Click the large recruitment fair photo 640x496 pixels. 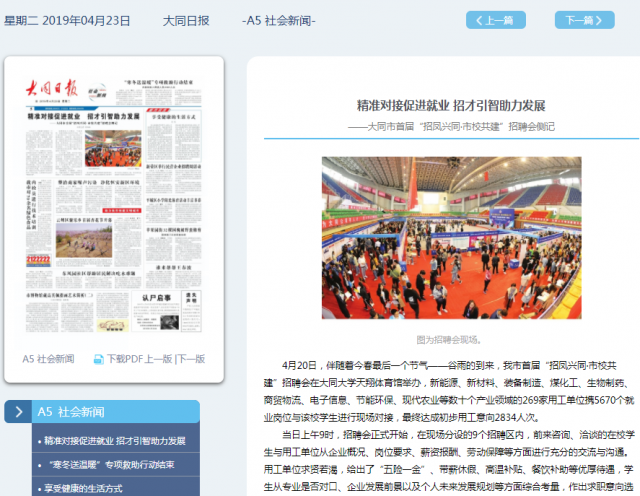point(451,238)
